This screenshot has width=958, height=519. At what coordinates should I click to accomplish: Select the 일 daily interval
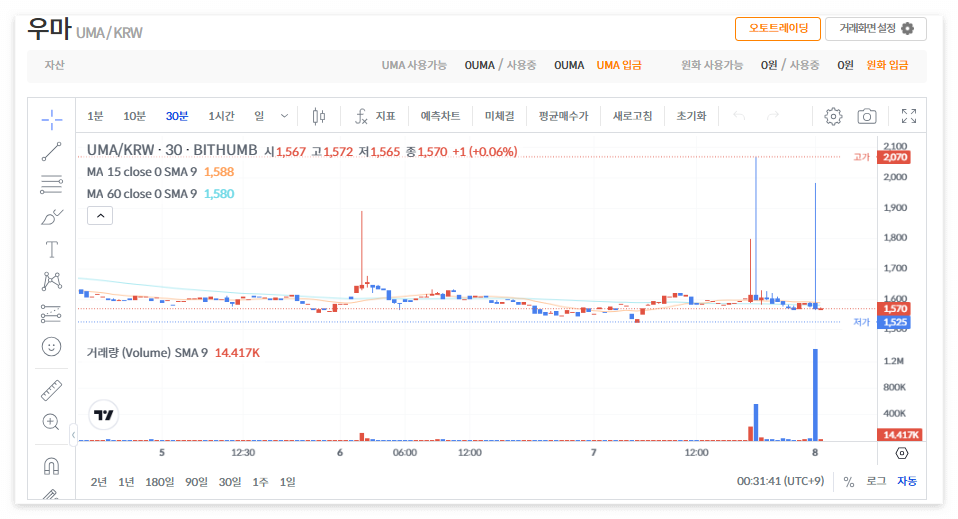pyautogui.click(x=260, y=116)
